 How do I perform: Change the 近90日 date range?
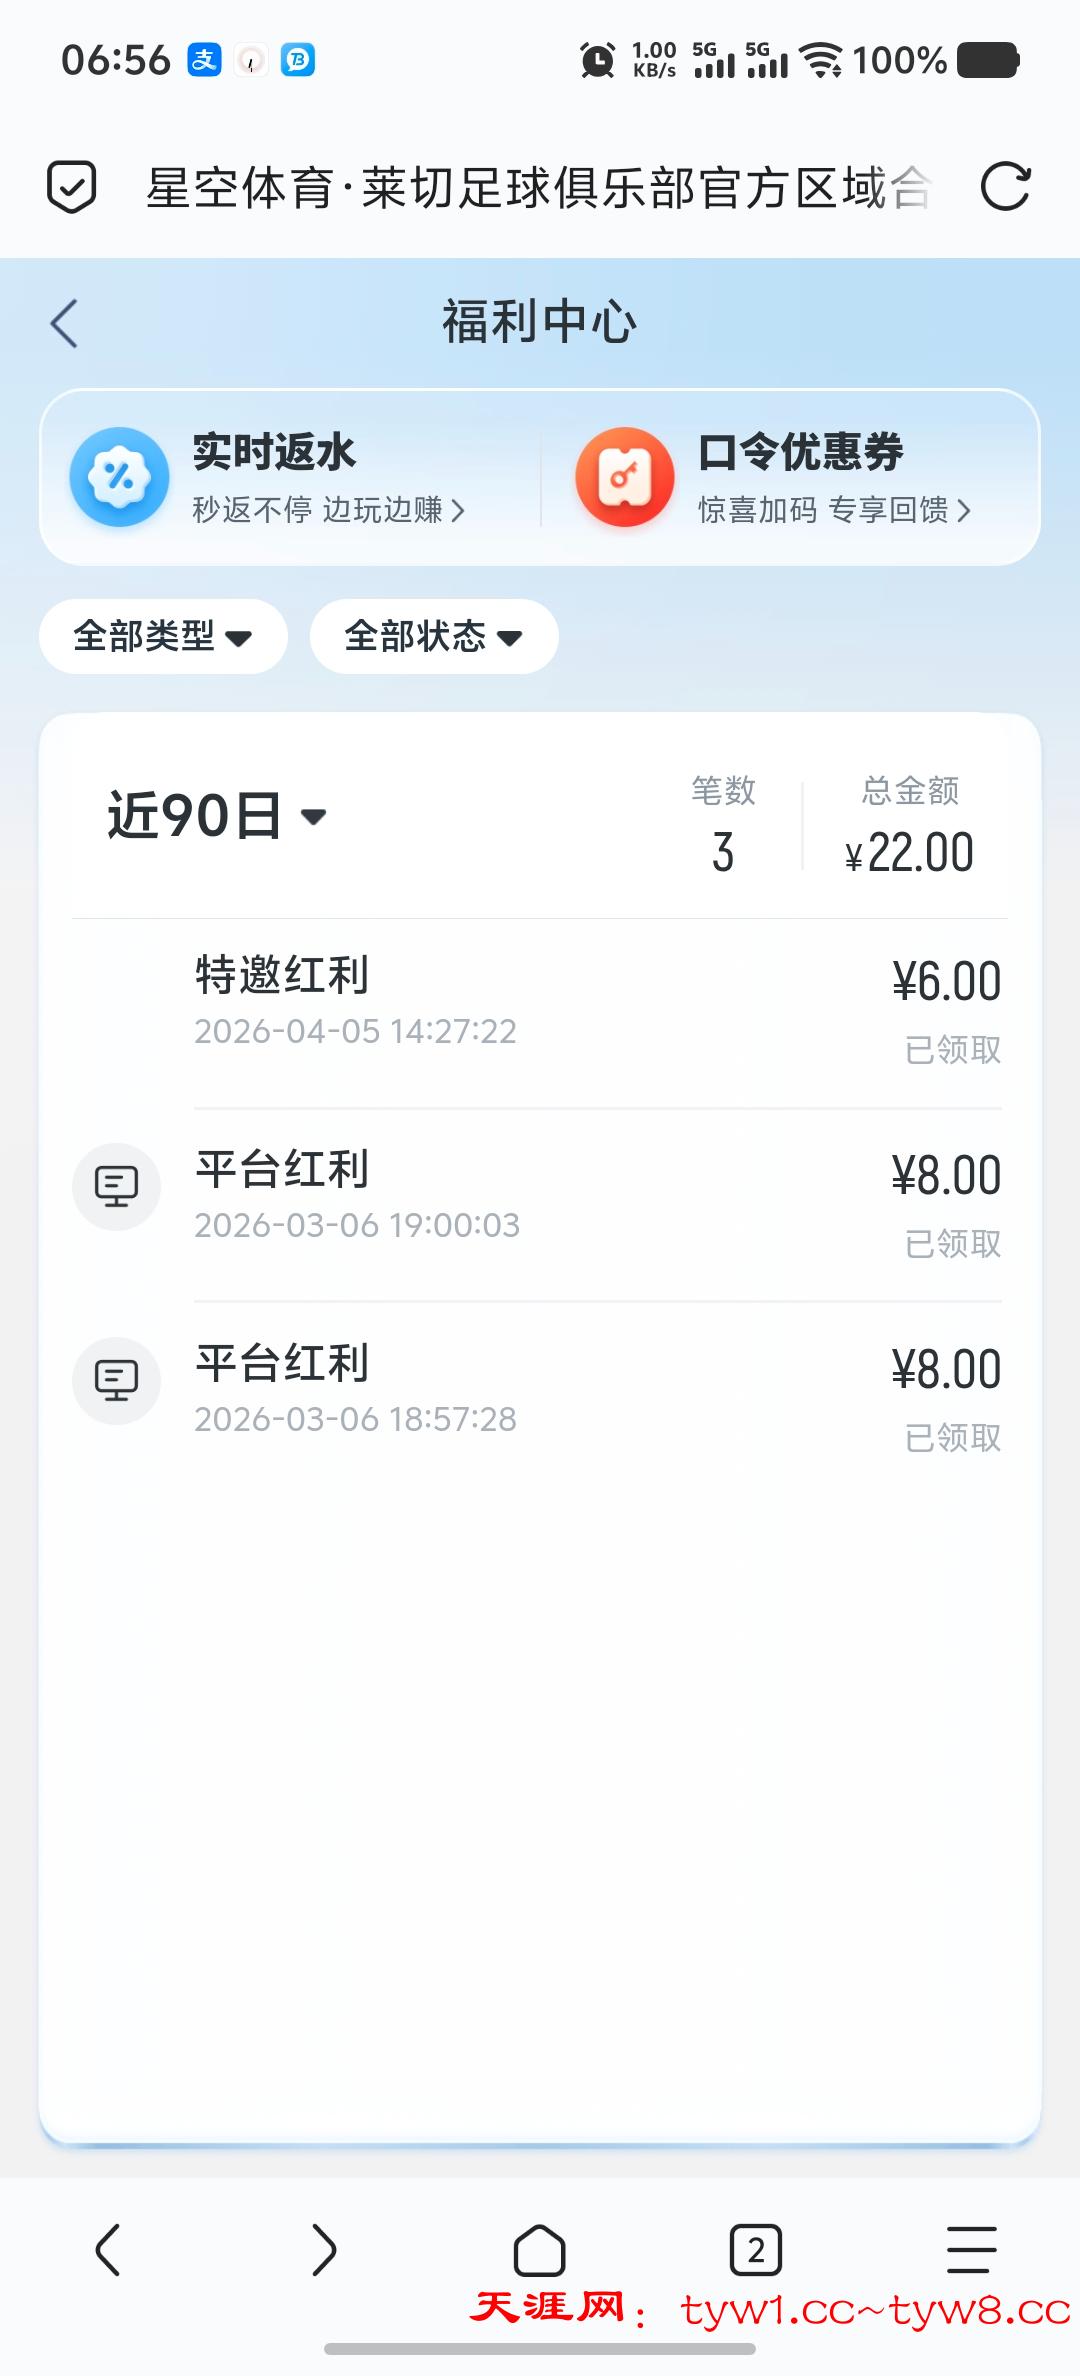(x=217, y=816)
